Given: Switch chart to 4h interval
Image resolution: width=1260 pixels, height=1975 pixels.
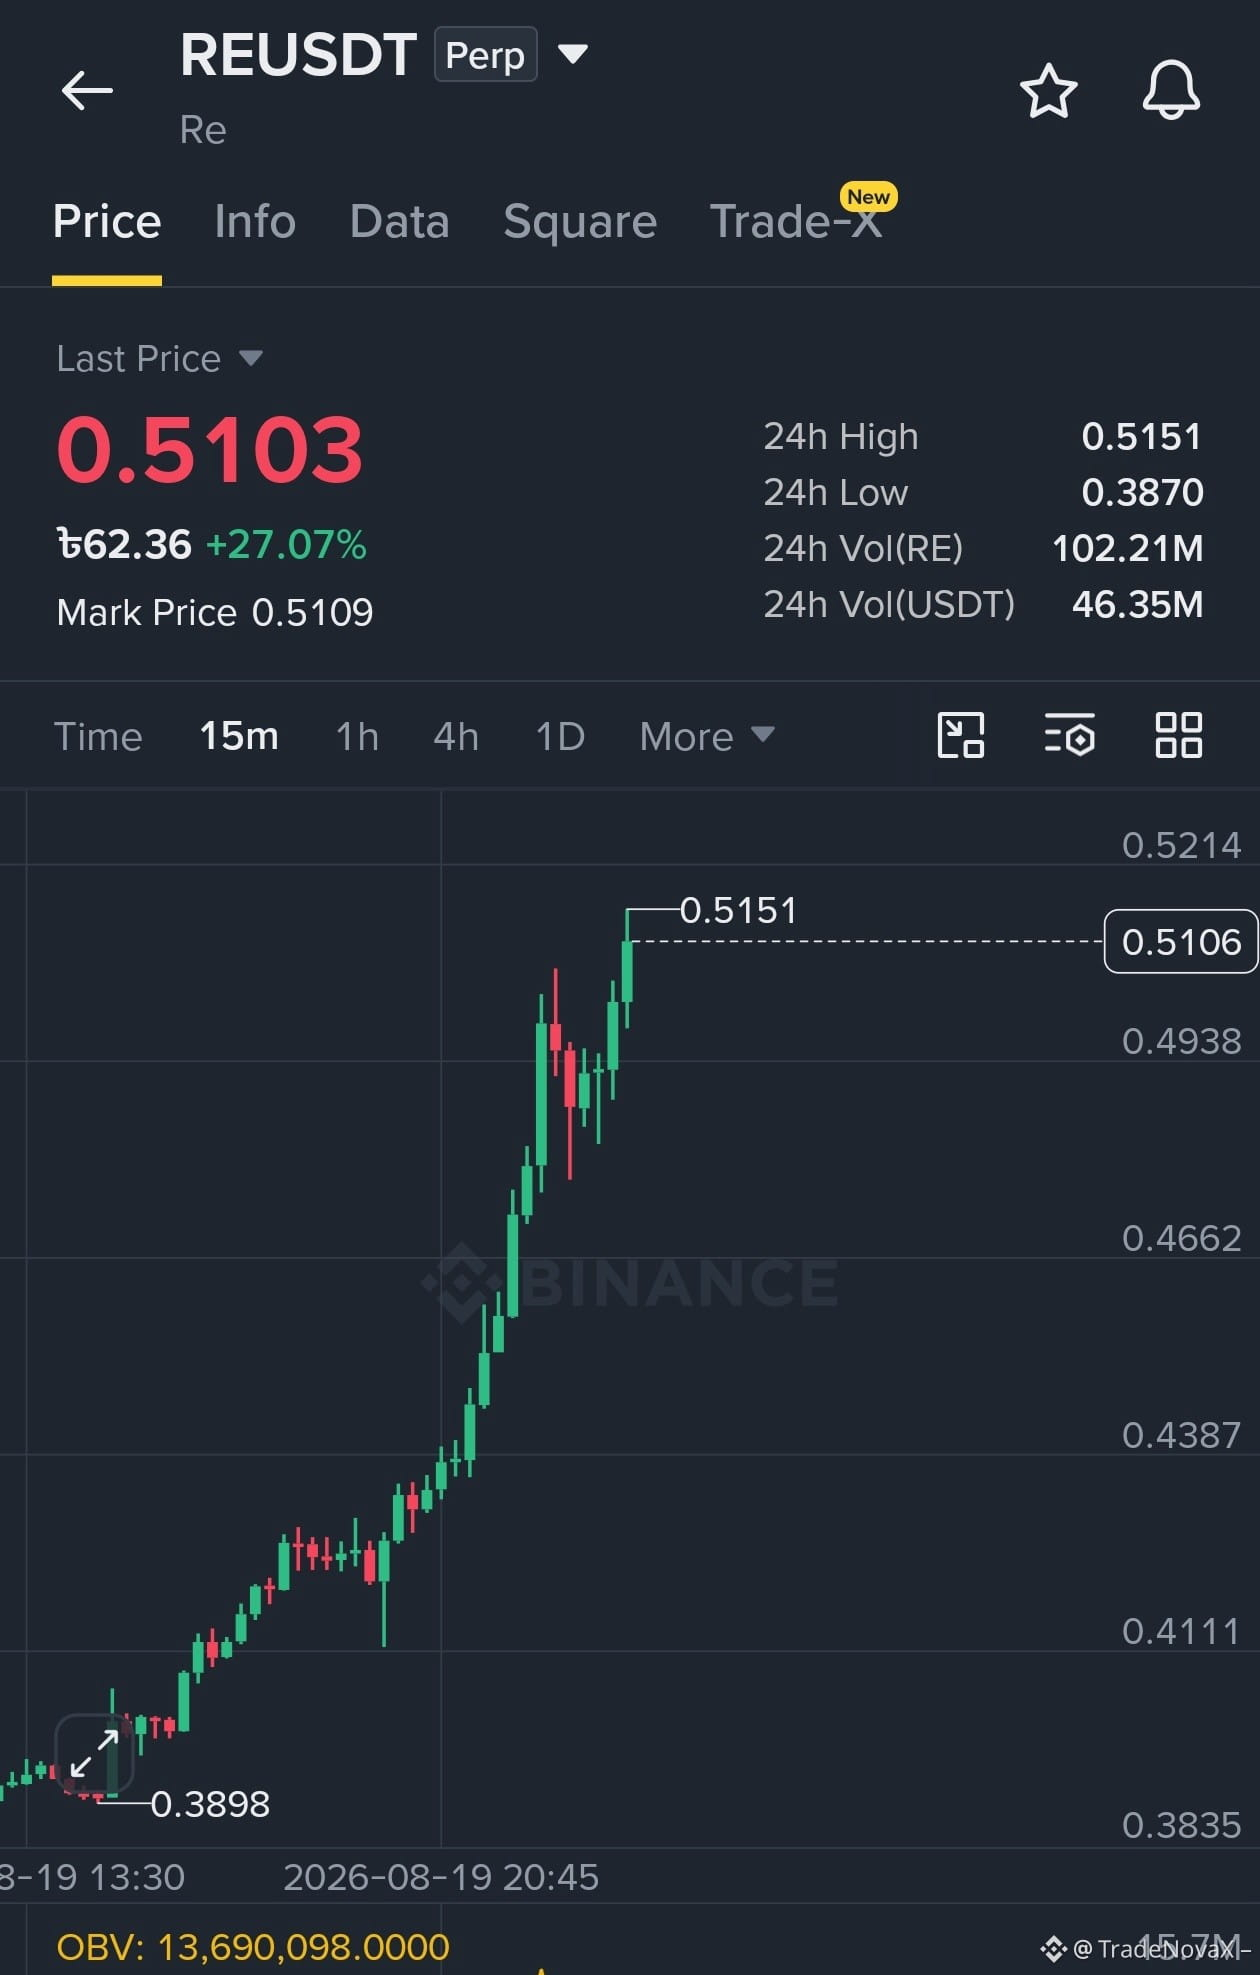Looking at the screenshot, I should (x=456, y=736).
